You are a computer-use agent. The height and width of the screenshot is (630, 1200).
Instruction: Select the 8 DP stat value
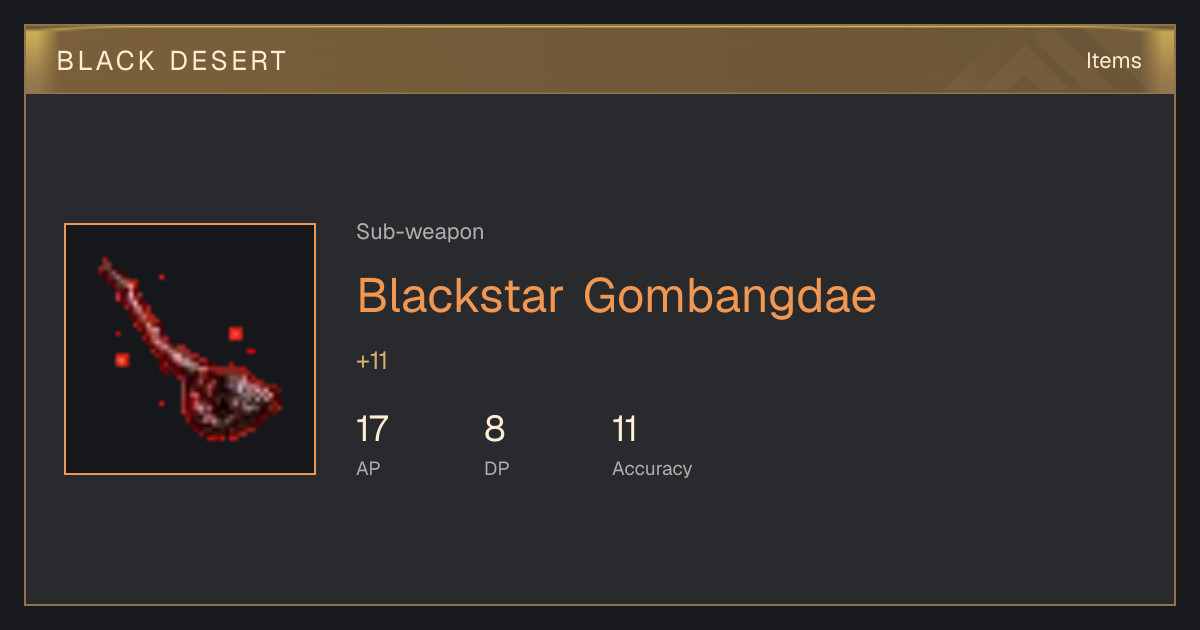click(495, 429)
